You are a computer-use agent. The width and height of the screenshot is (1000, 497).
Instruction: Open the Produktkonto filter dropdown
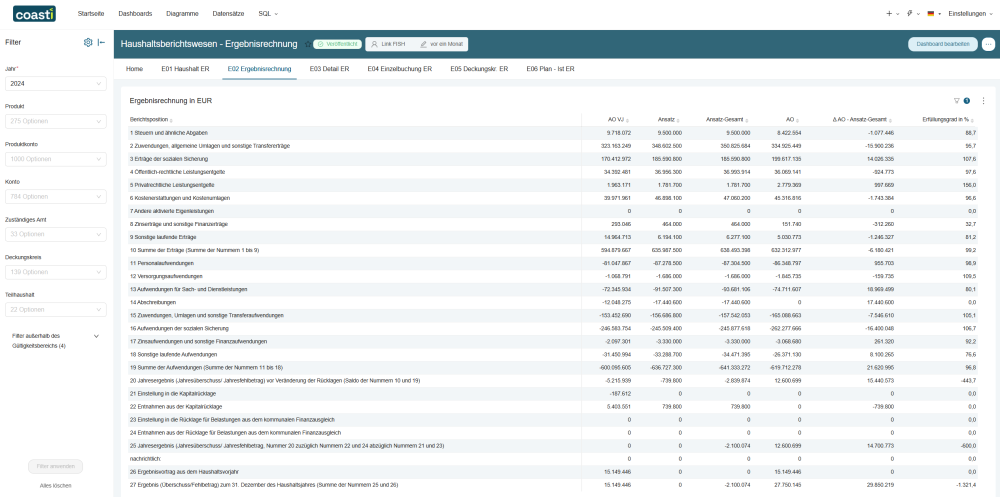(55, 159)
